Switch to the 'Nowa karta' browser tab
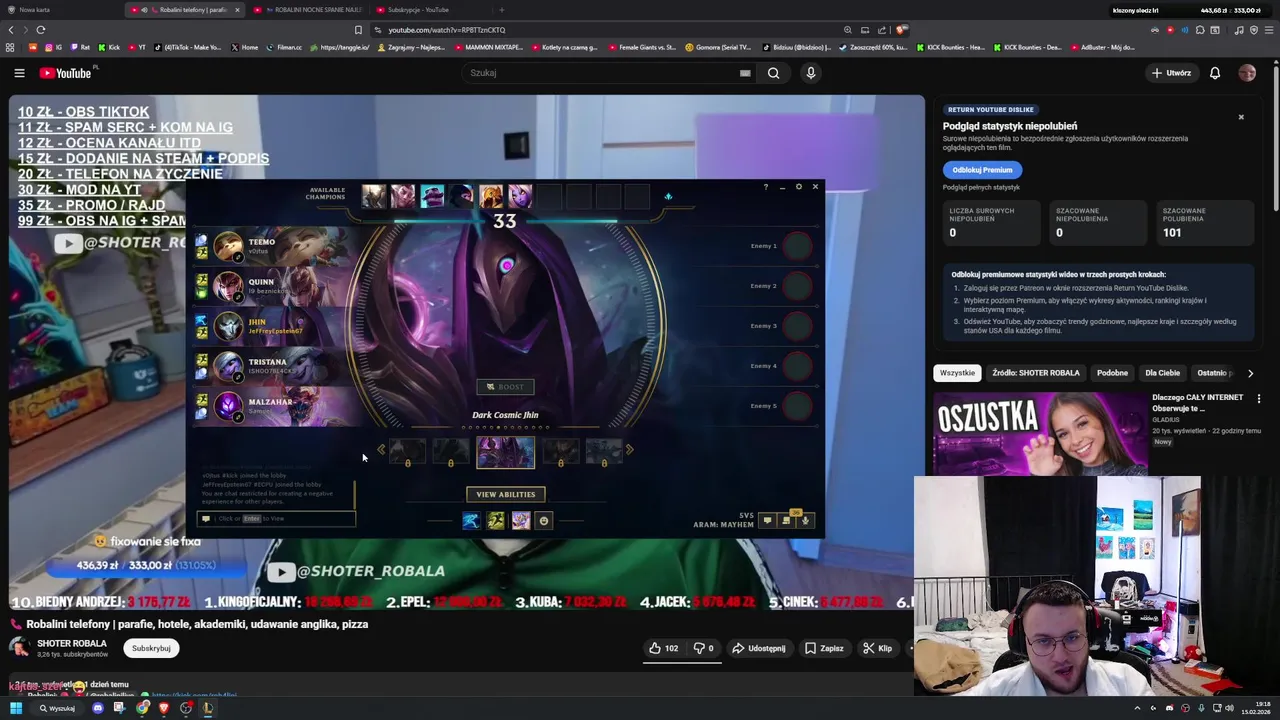The width and height of the screenshot is (1280, 720). point(62,10)
